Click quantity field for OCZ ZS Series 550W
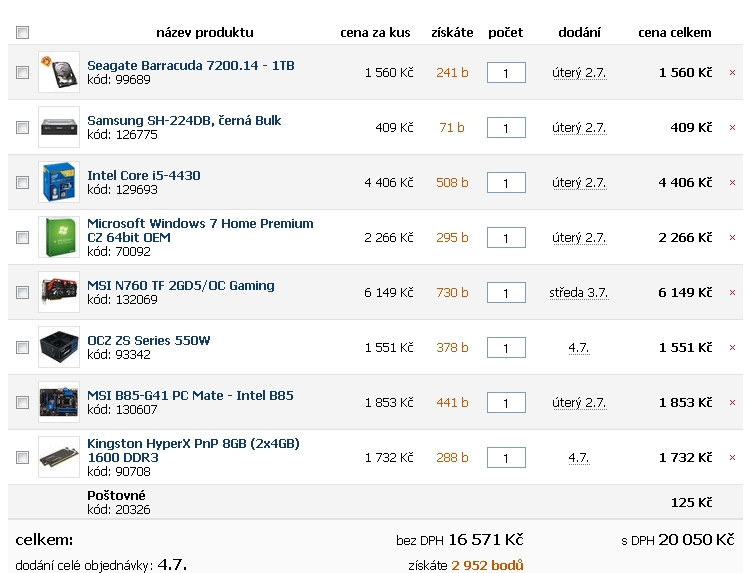This screenshot has height=573, width=748. tap(506, 348)
